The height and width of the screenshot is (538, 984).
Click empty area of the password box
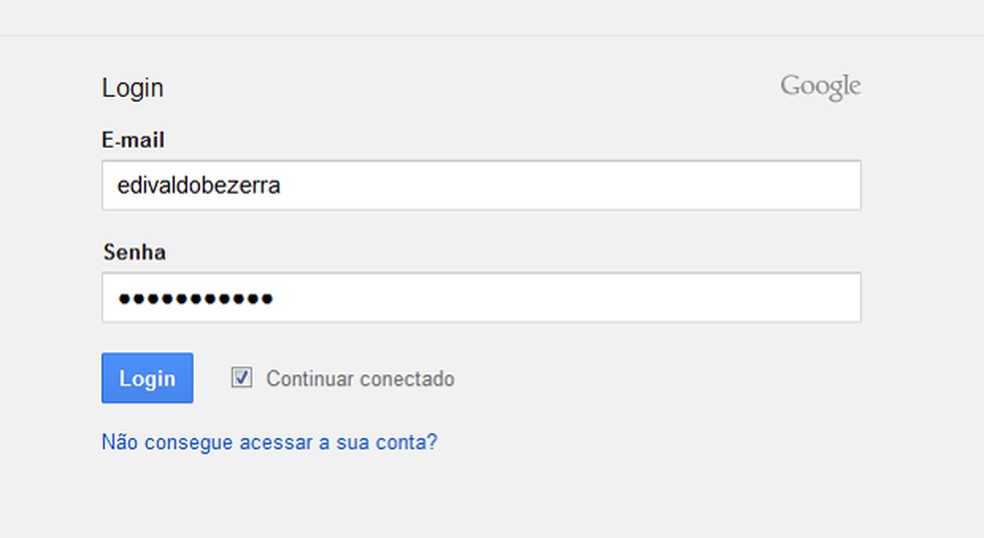click(x=600, y=298)
